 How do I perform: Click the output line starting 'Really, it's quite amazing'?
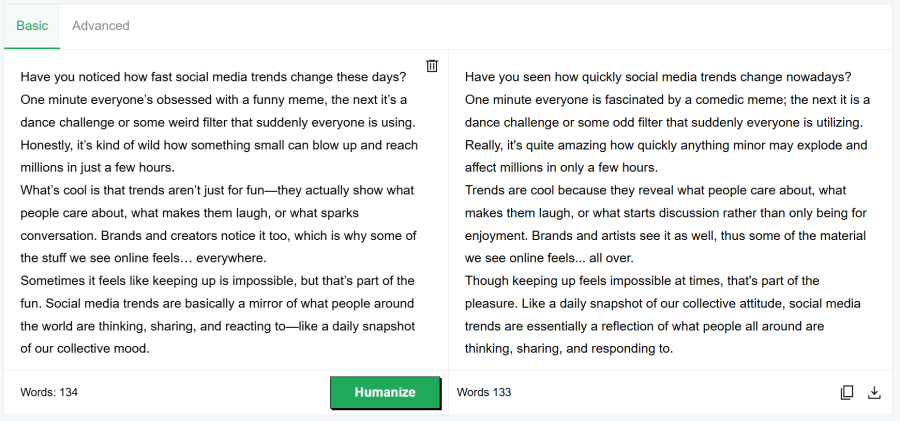point(666,145)
